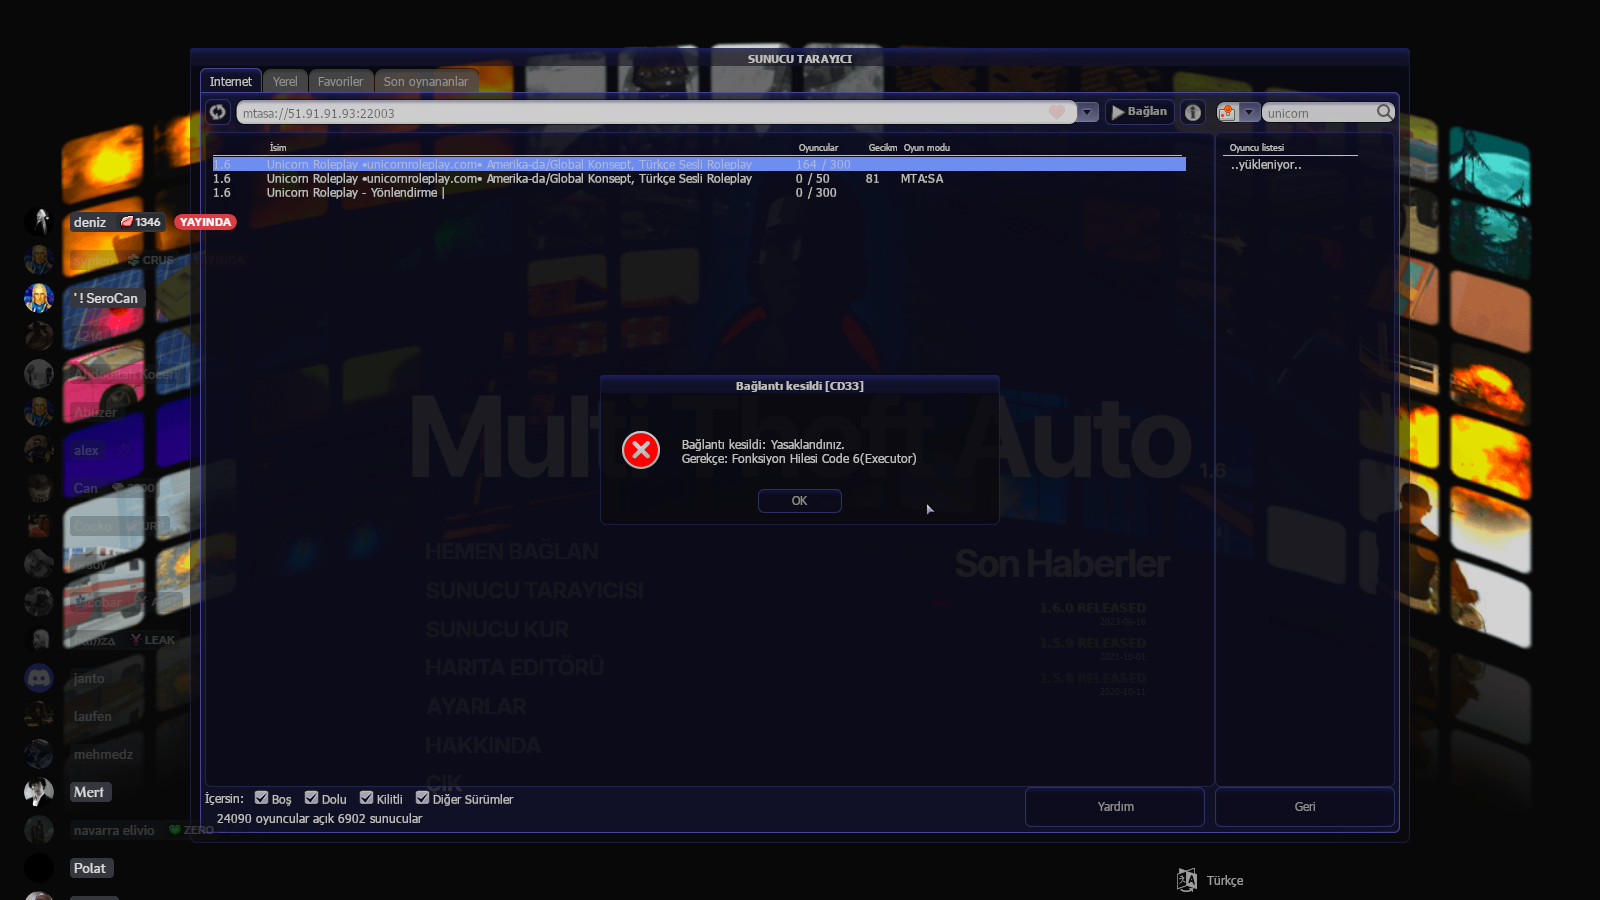Select the highlighted Unicorn Roleplay 164 / 300 server

[x=699, y=164]
